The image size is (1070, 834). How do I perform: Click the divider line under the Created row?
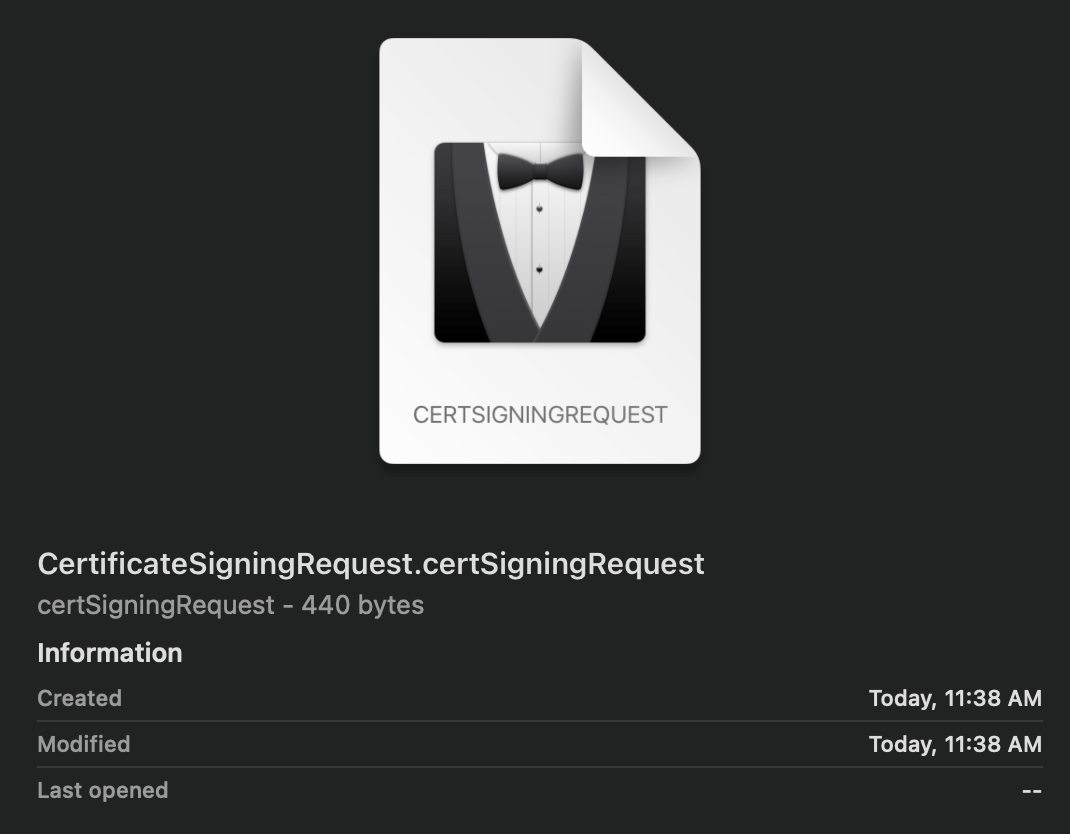click(x=540, y=721)
